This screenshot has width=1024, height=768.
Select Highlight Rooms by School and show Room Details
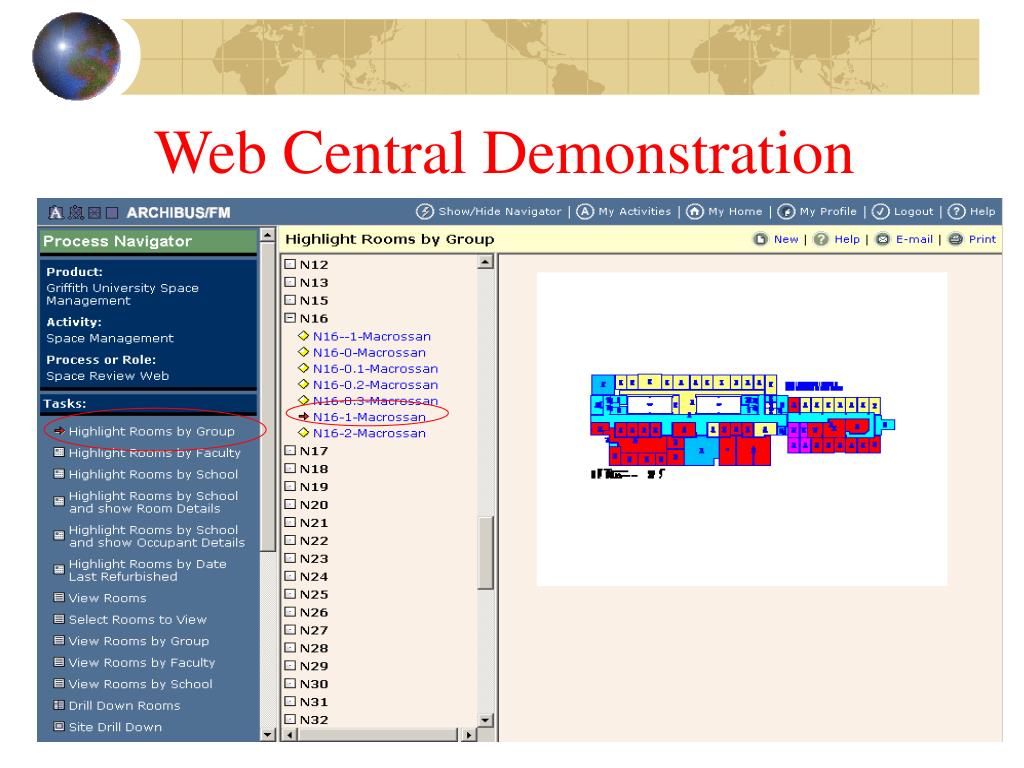pos(153,502)
